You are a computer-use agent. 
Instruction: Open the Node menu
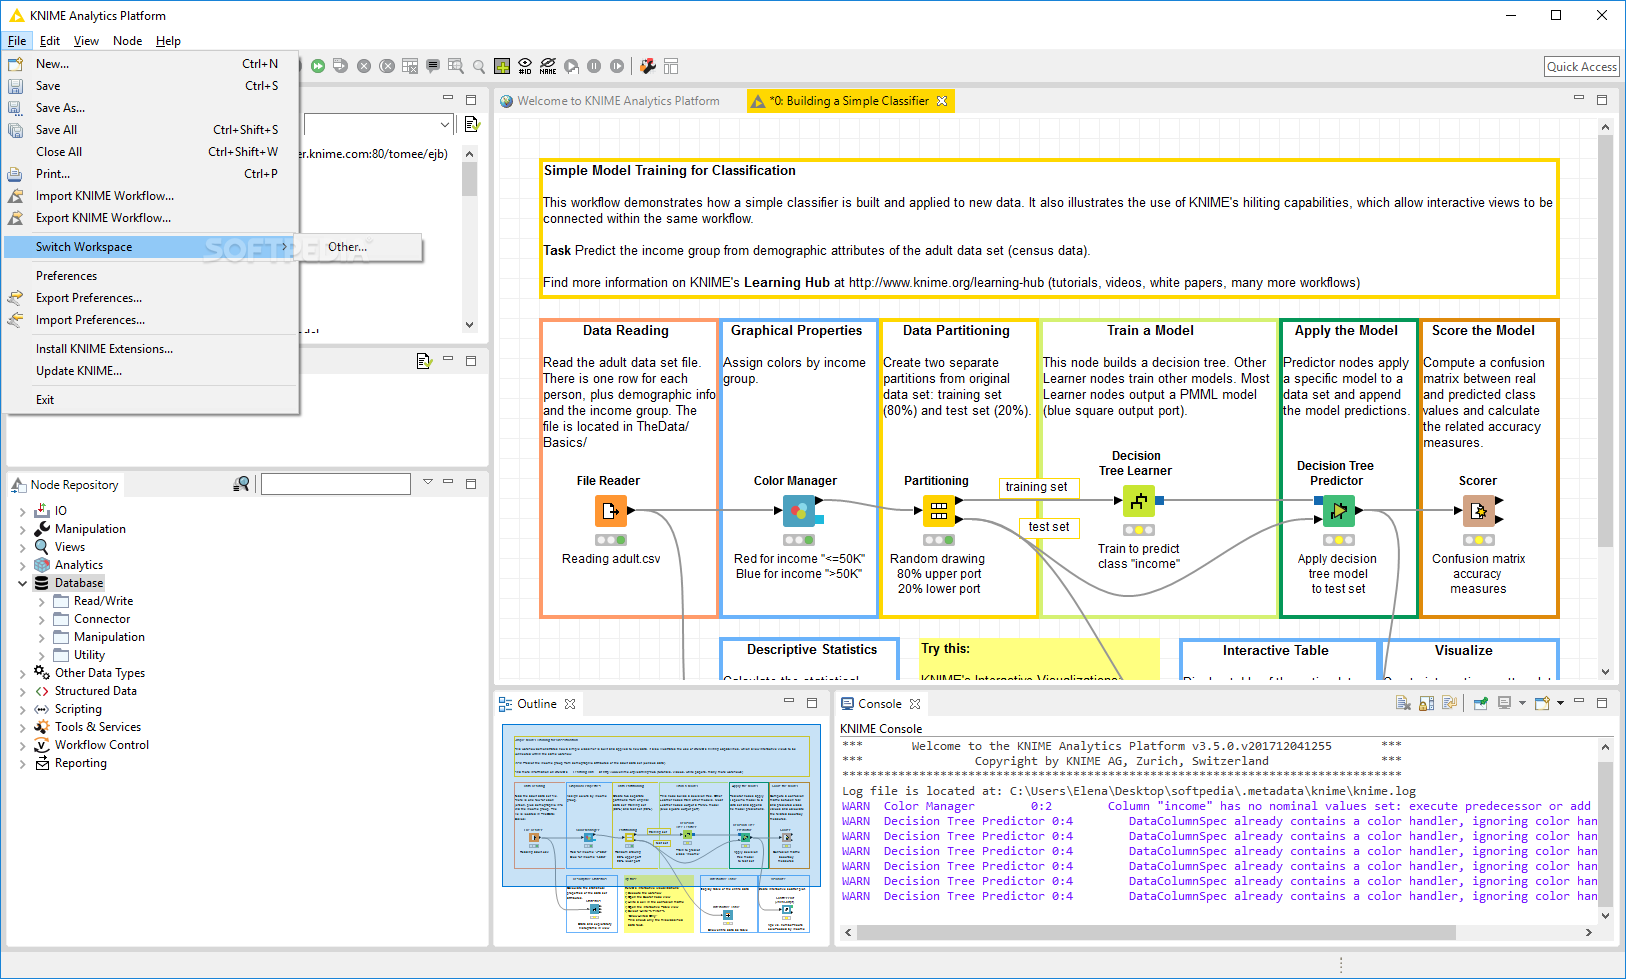[127, 41]
